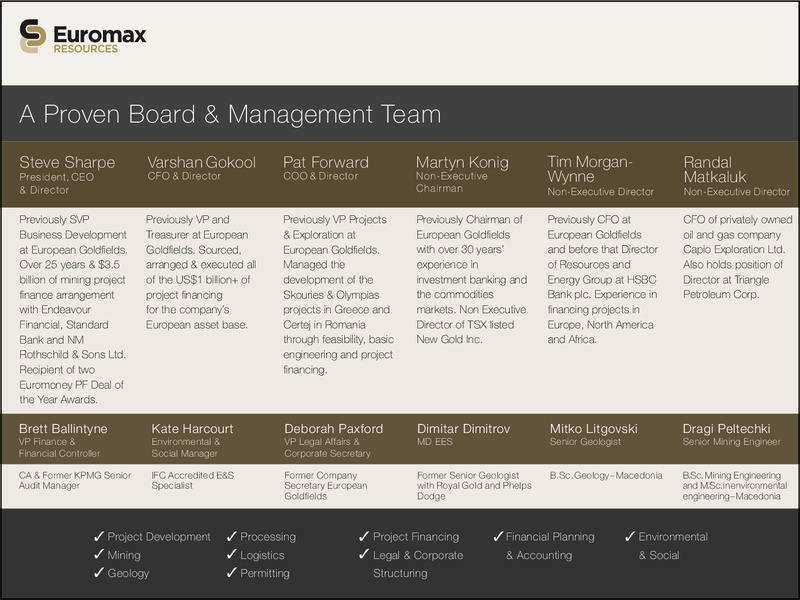Click the slide title 'A Proven Board & Management Team'

click(230, 114)
